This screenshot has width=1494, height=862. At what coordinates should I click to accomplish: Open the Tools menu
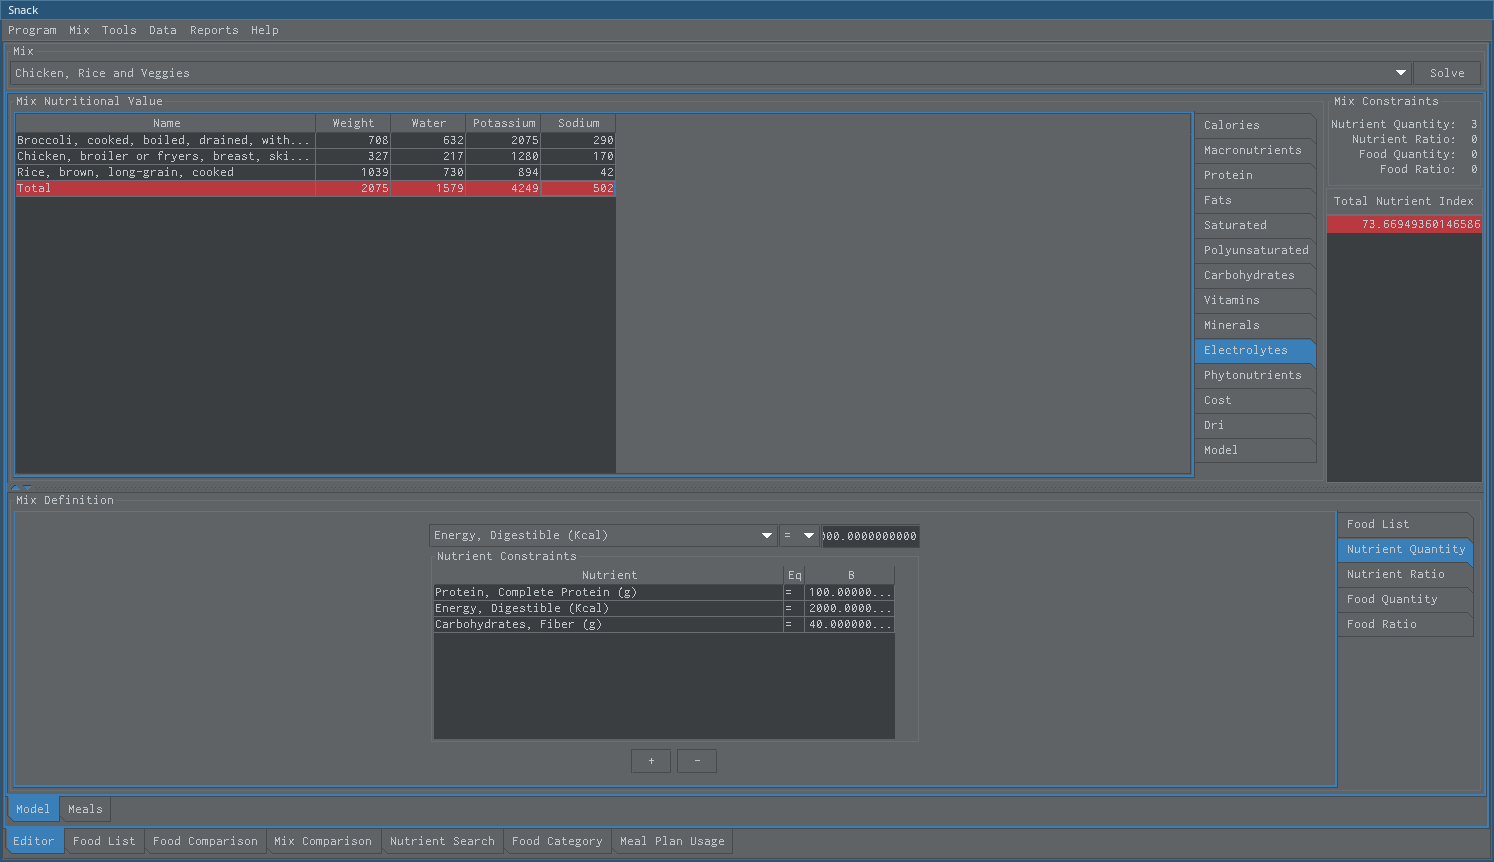(119, 30)
